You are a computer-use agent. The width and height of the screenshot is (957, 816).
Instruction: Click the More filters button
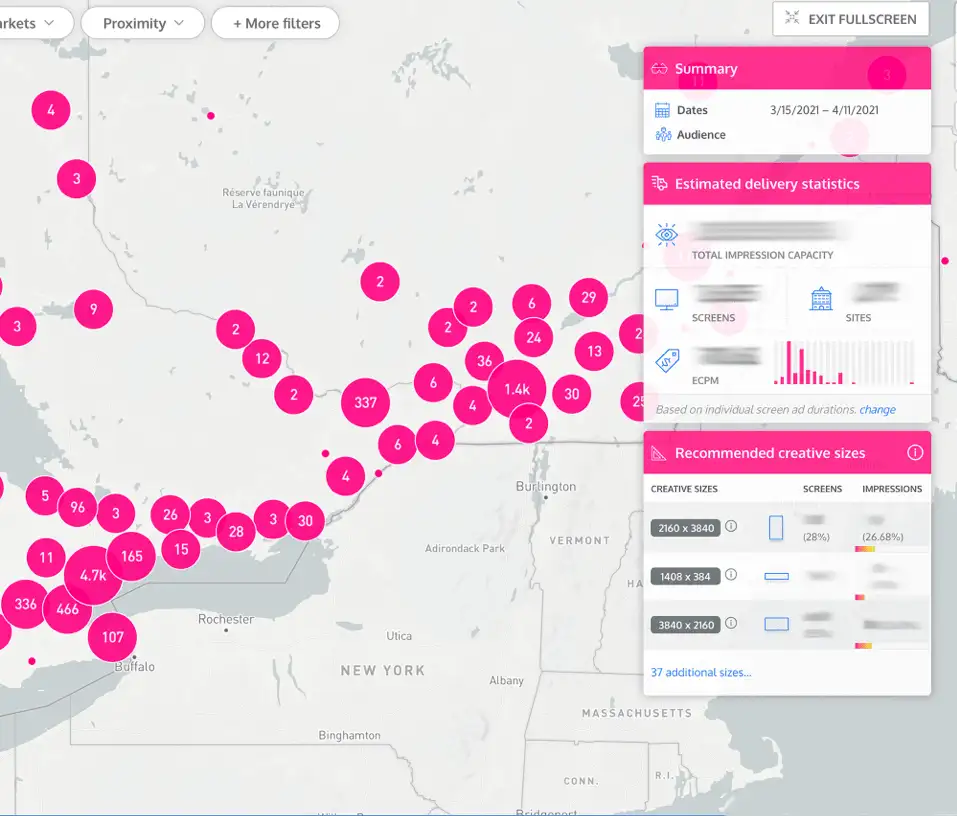click(x=275, y=23)
